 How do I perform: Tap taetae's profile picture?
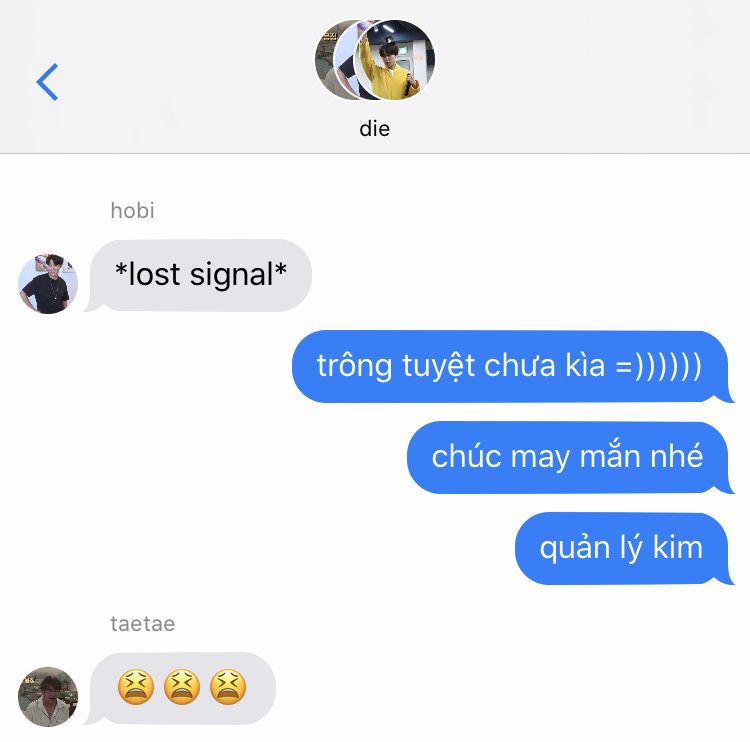pyautogui.click(x=48, y=697)
